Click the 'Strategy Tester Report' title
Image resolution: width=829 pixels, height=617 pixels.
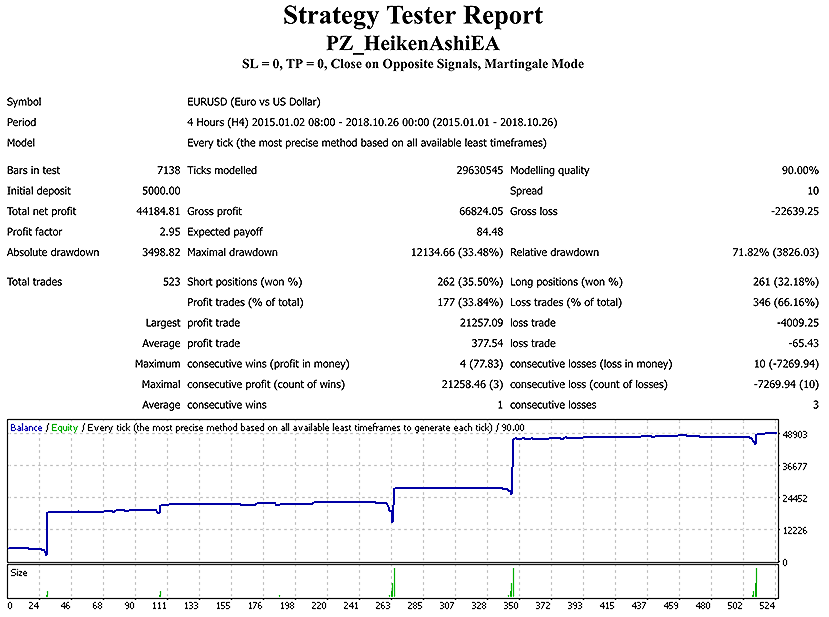tap(413, 16)
